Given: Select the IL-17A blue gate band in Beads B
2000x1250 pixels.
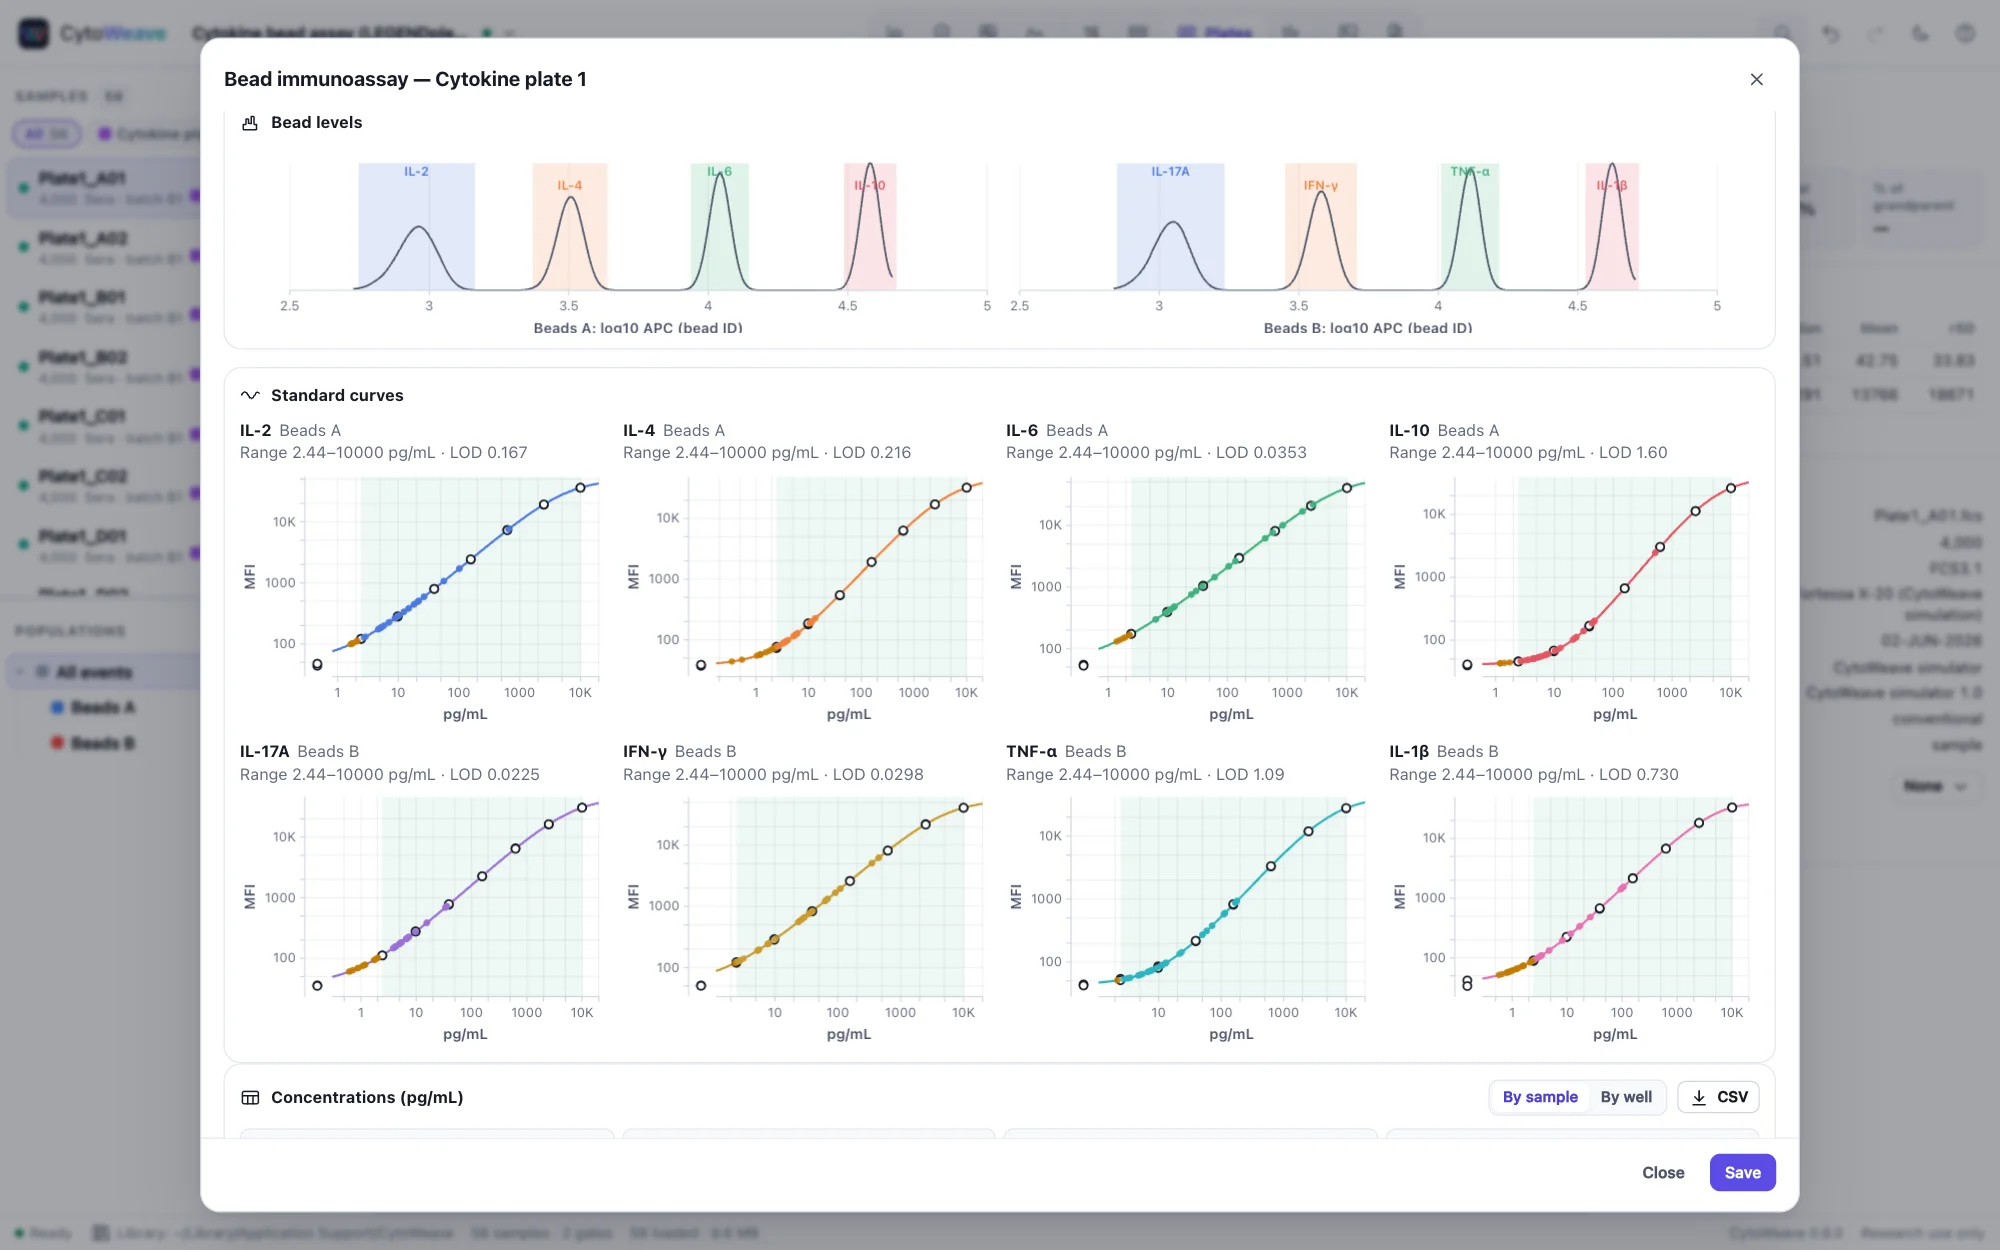Looking at the screenshot, I should 1170,227.
